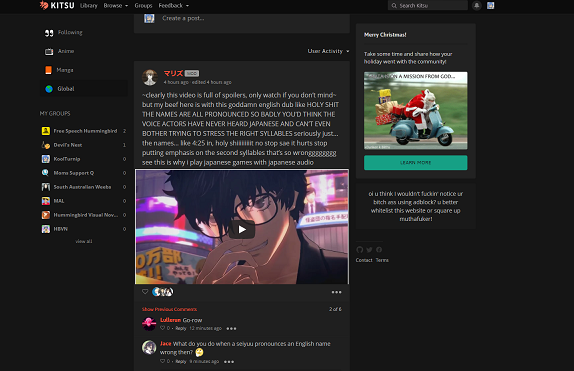Open options for Lulleron's comment

coord(231,329)
